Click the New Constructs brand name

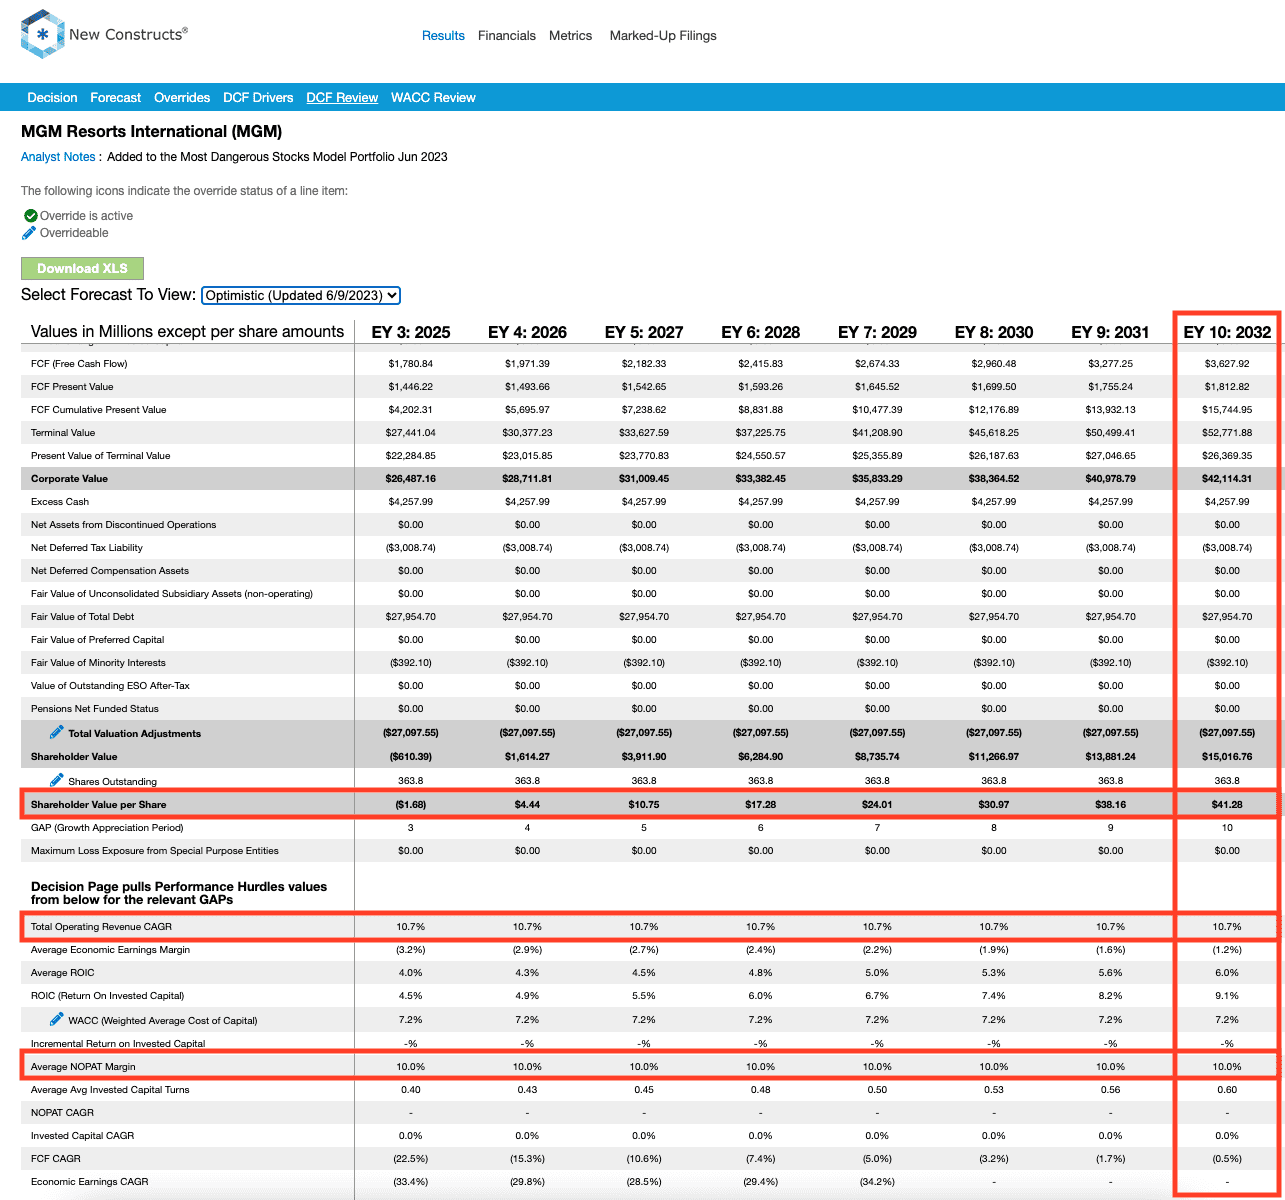click(128, 34)
